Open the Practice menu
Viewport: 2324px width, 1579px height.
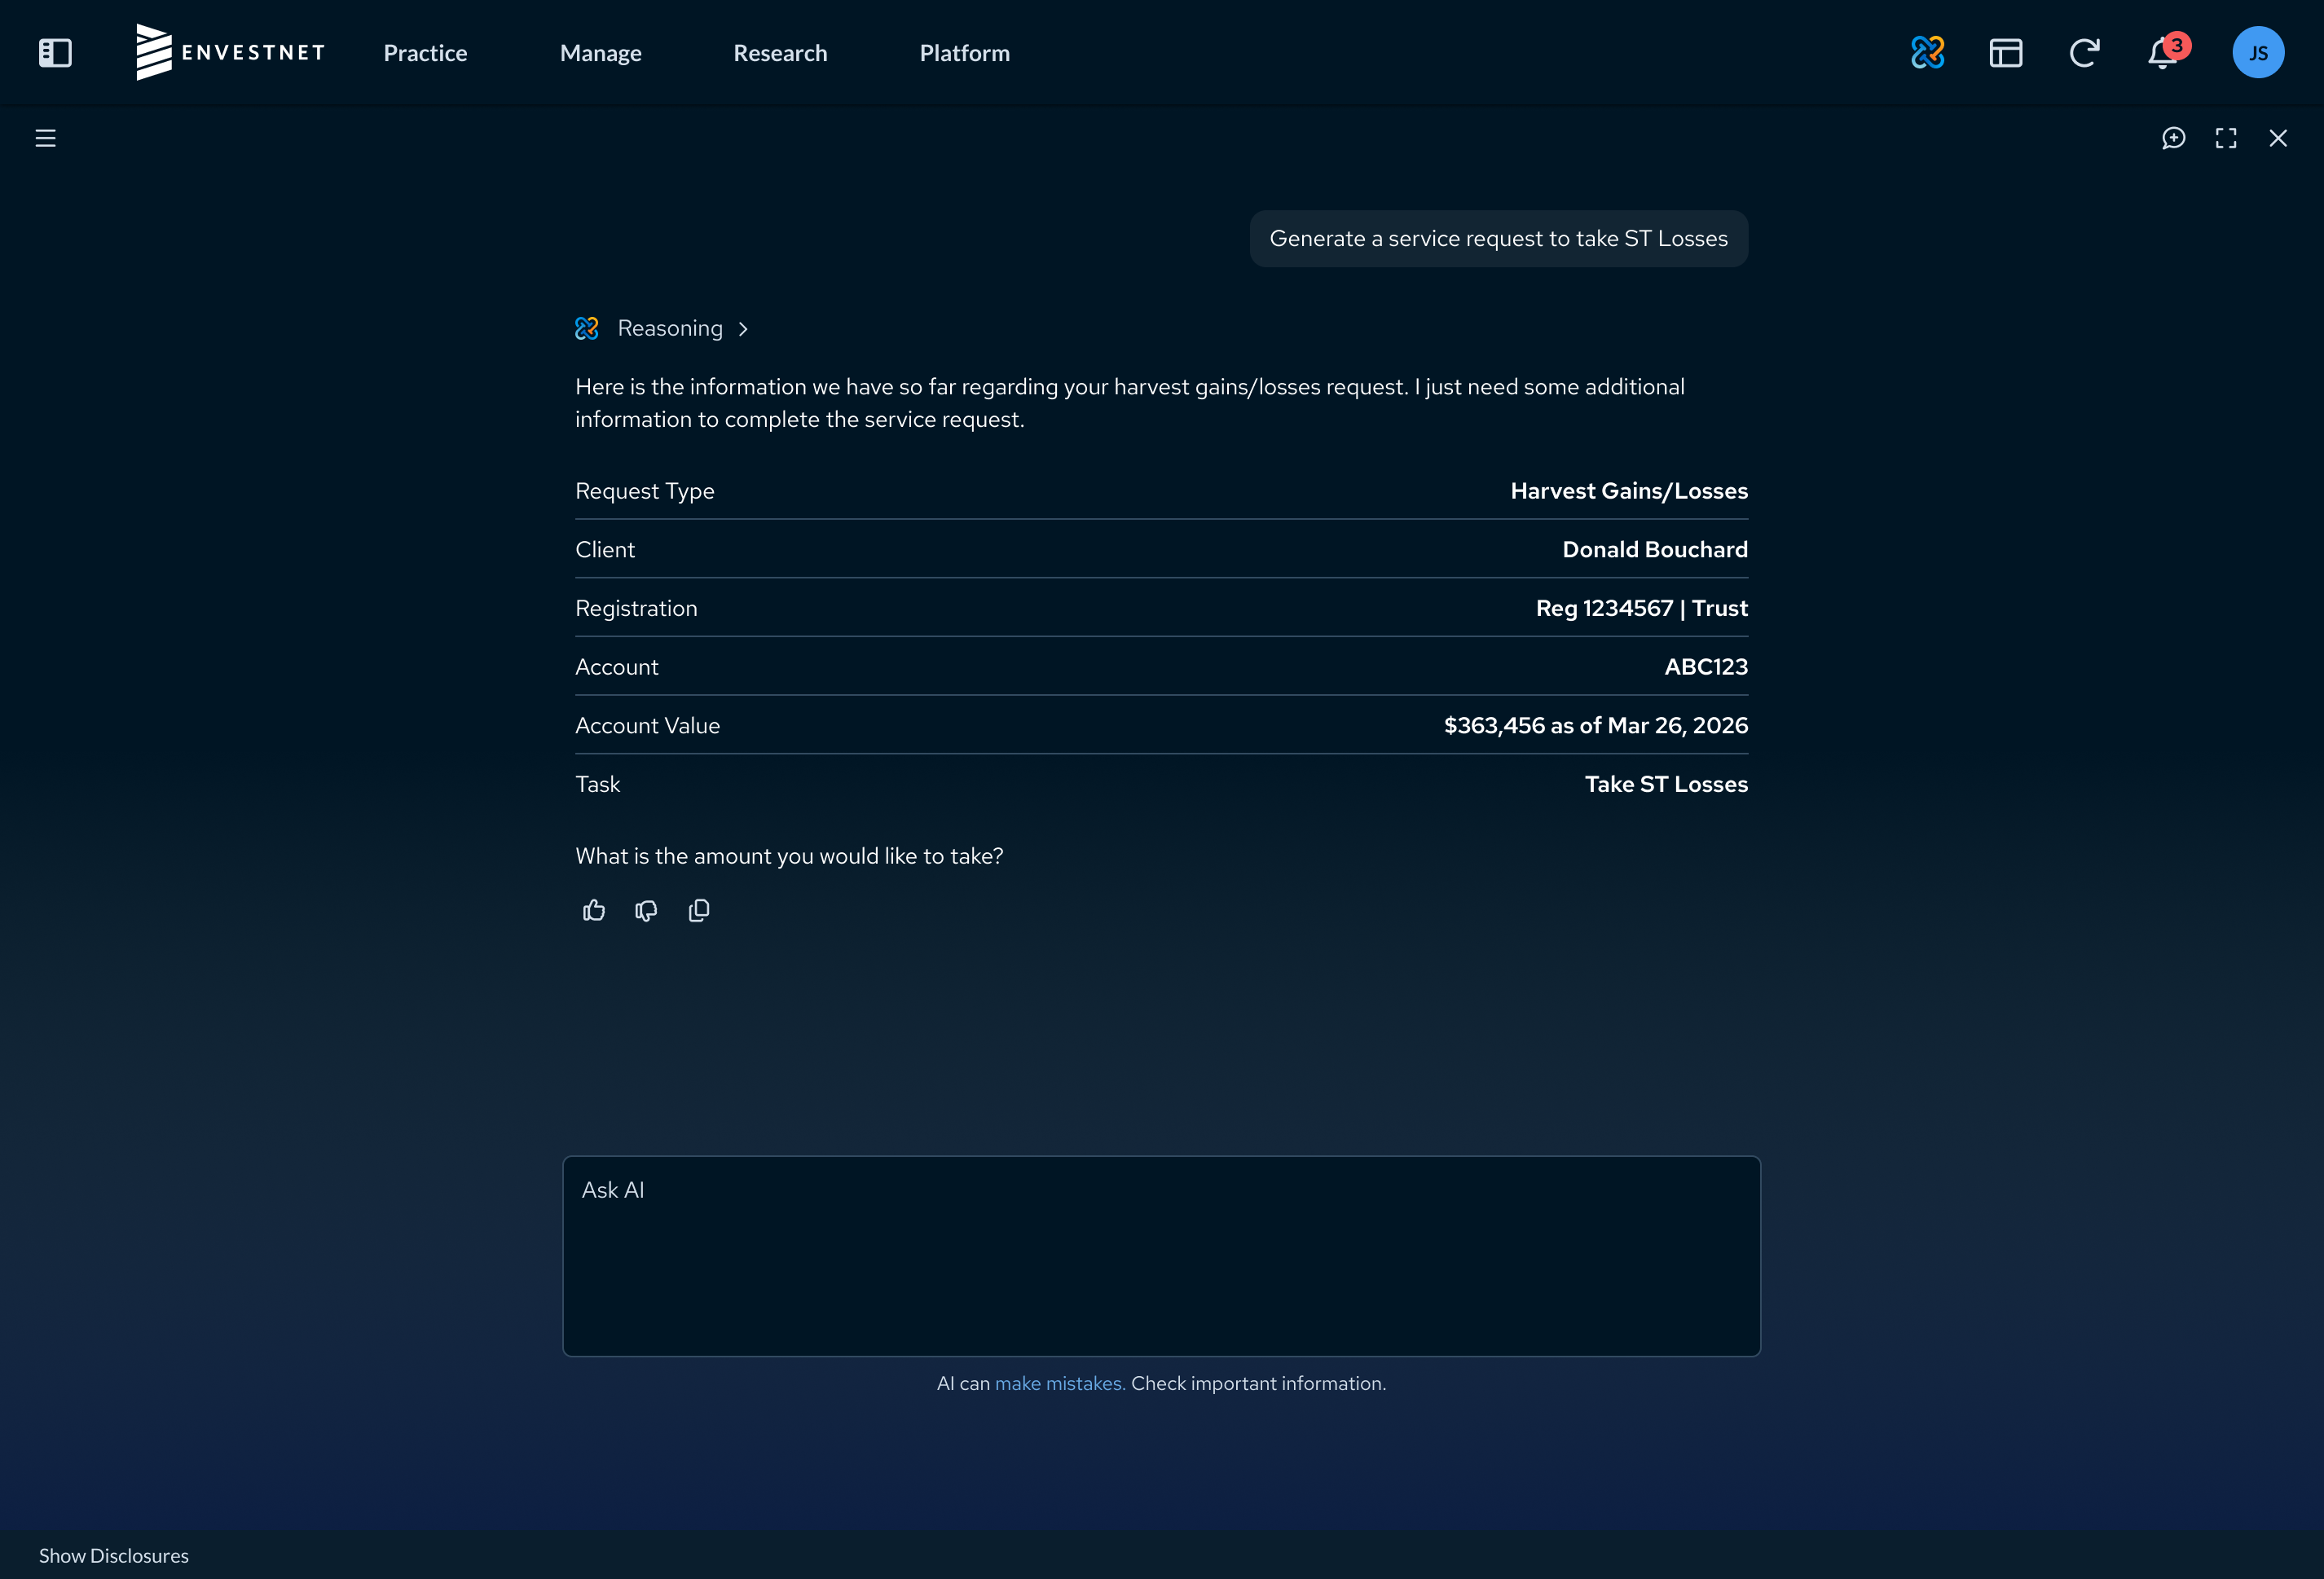tap(425, 53)
